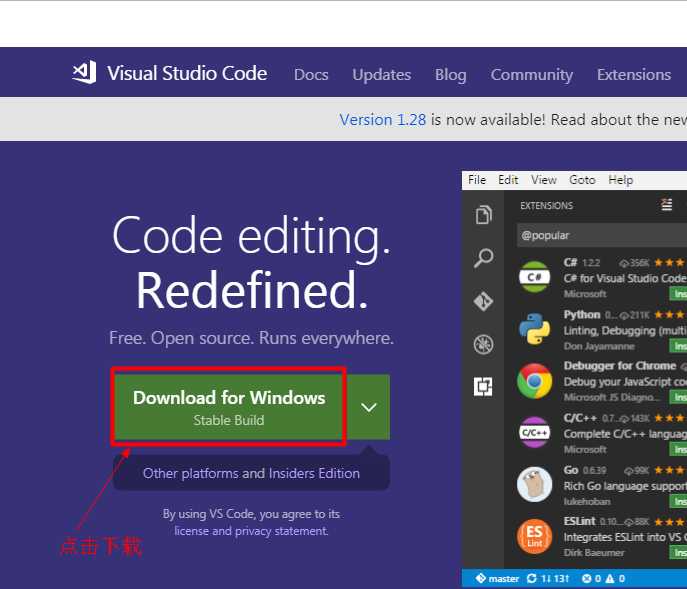This screenshot has height=589, width=687.
Task: Click Install button for Debugger for Chrome
Action: click(679, 397)
